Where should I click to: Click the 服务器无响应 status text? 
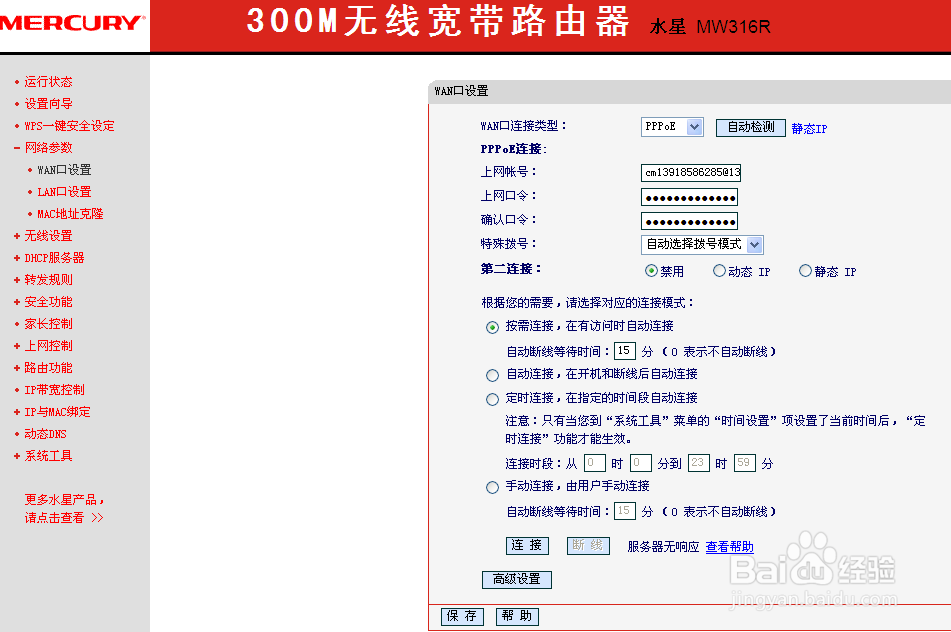pos(663,547)
